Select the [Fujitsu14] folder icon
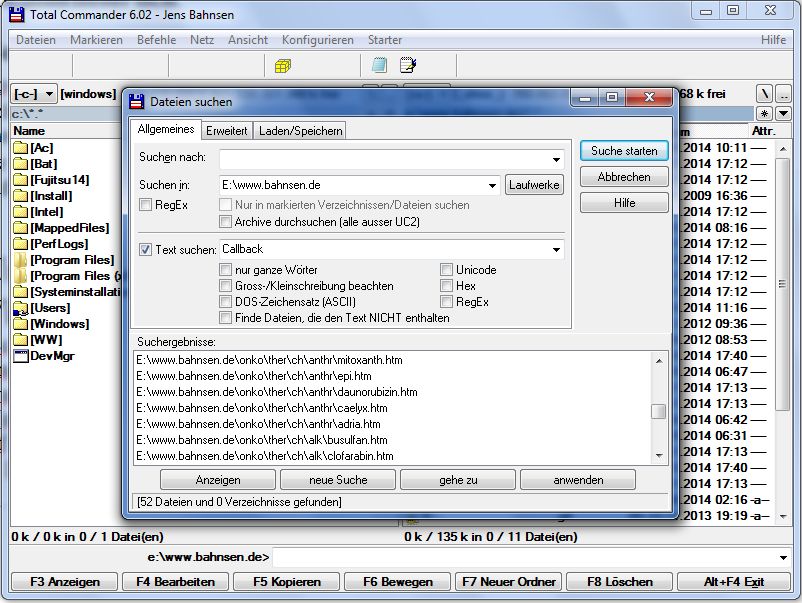 click(20, 180)
